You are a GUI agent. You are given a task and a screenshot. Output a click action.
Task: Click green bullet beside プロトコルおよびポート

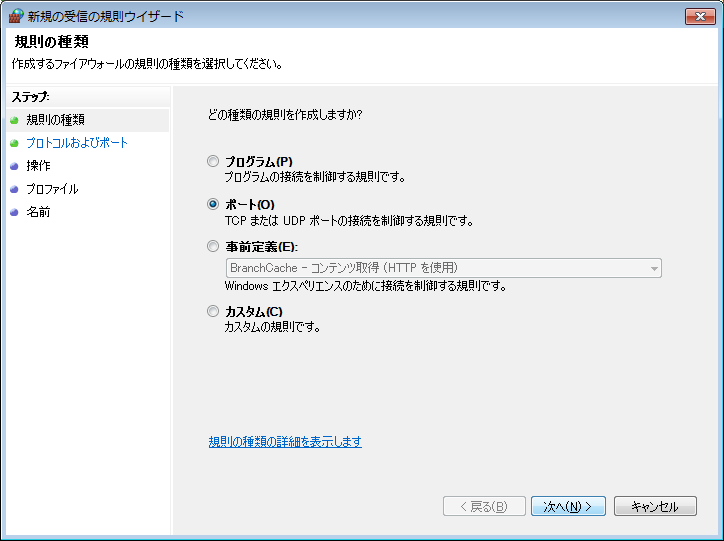pos(14,144)
